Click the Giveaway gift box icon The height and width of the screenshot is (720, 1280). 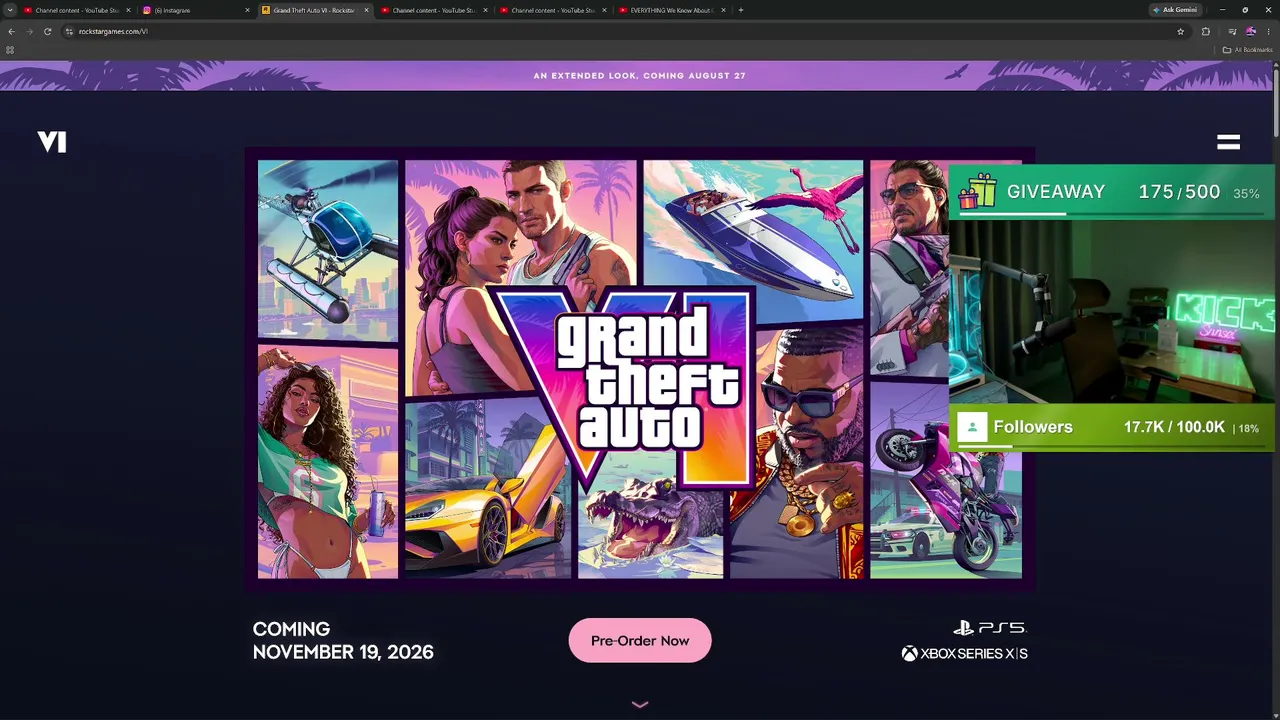coord(977,191)
